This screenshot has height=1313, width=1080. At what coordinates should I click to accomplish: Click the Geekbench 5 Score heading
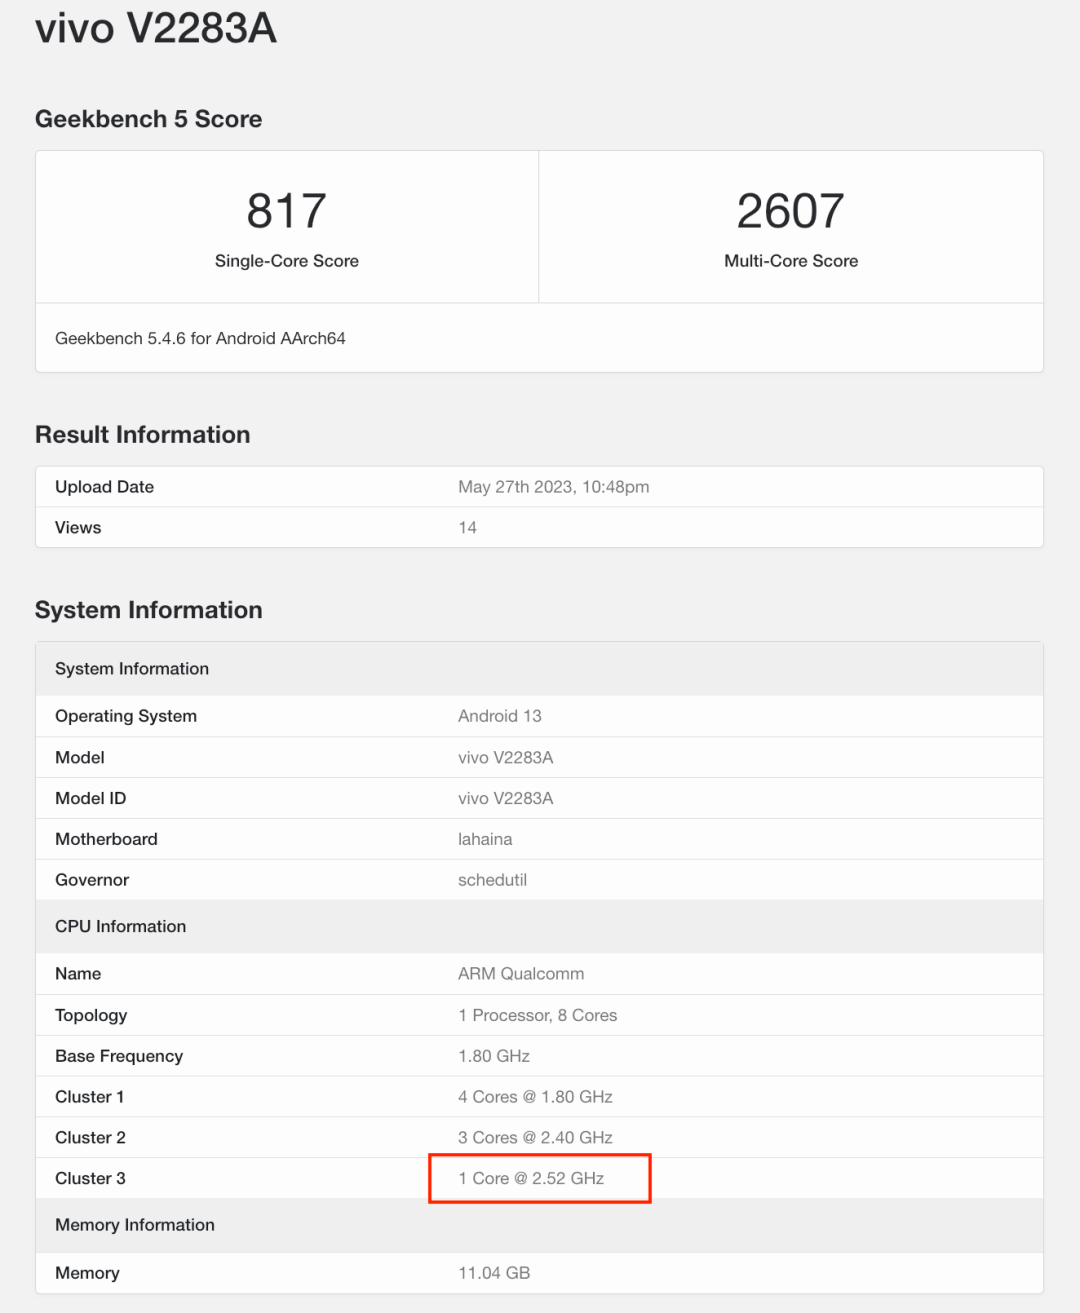tap(148, 119)
